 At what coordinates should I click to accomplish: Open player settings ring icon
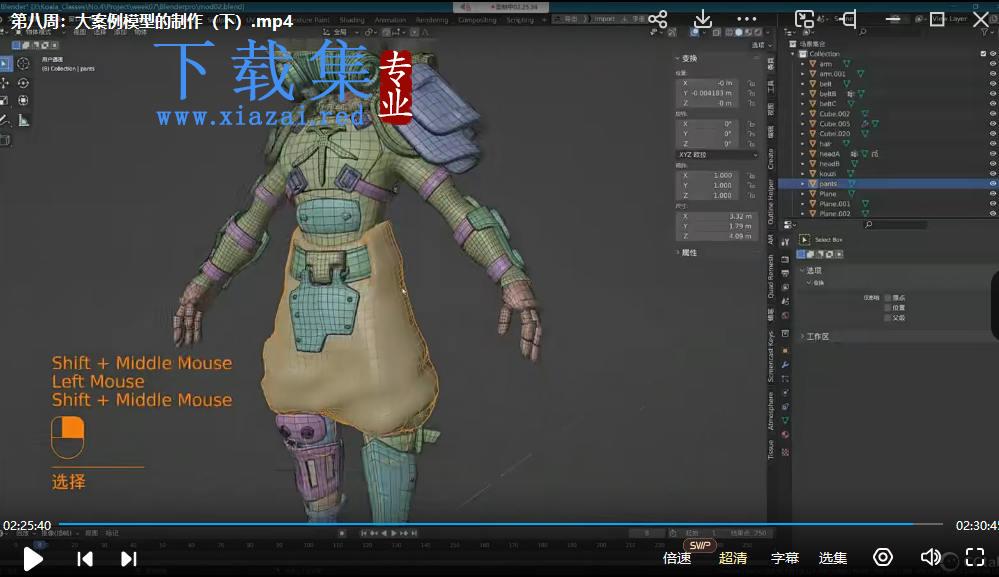[x=882, y=558]
